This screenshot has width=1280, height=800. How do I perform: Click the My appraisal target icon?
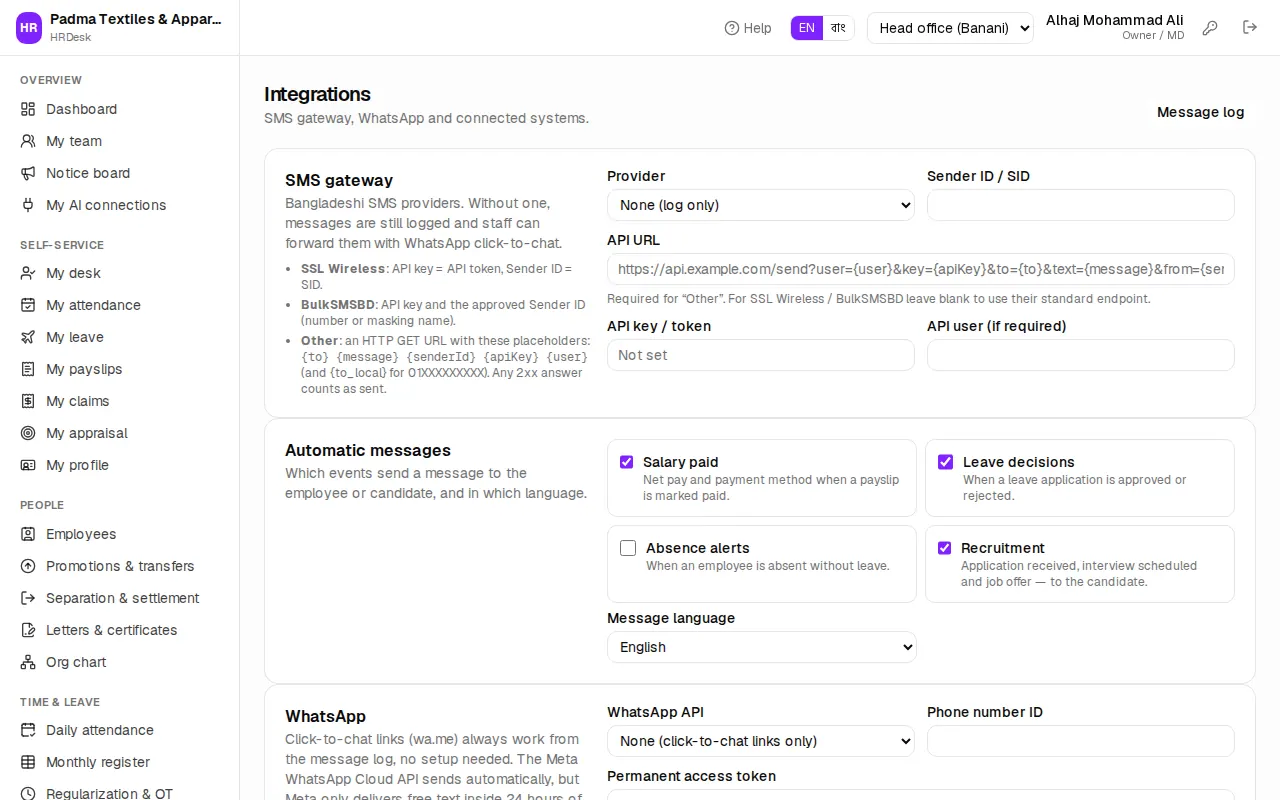point(28,433)
